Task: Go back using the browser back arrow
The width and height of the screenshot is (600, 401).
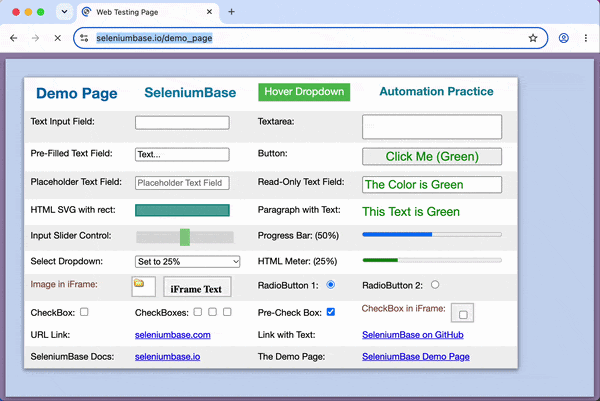Action: (14, 38)
